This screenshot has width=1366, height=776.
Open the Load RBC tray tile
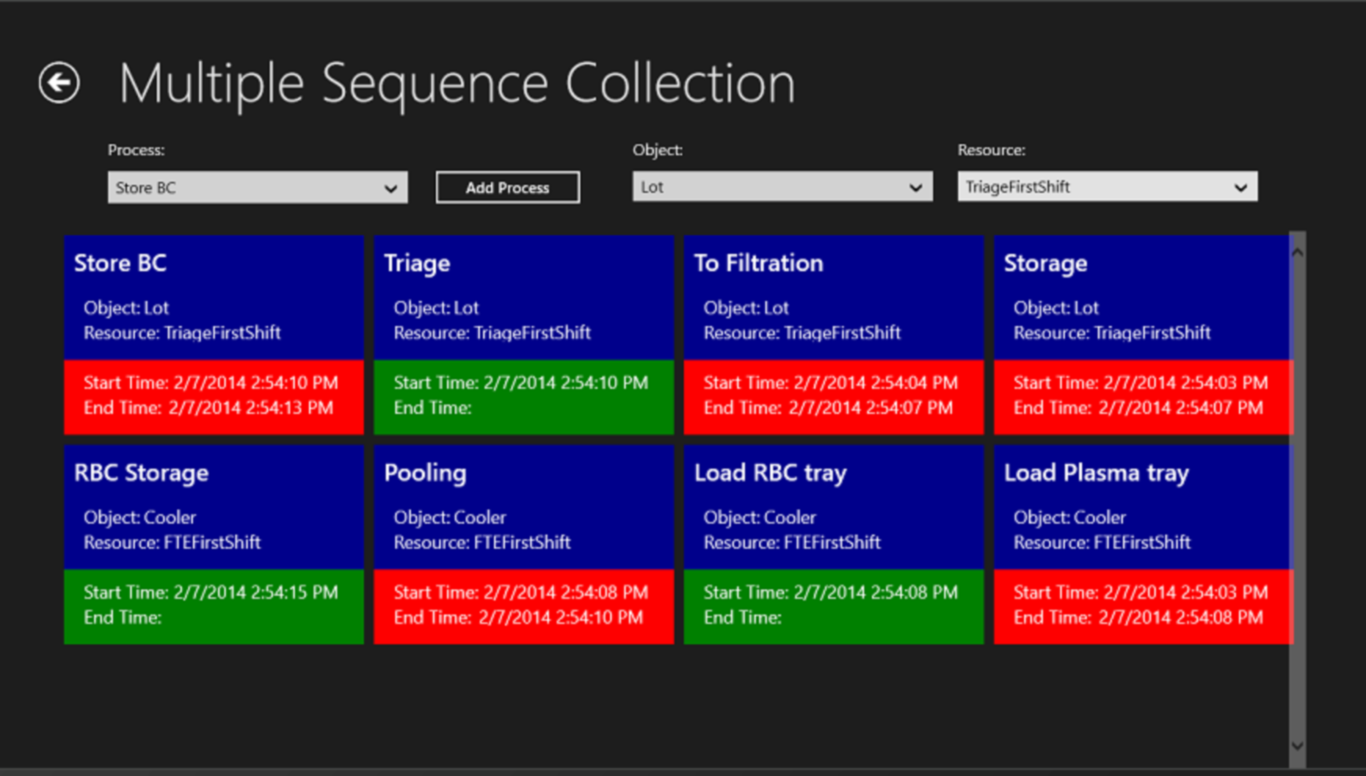click(x=833, y=507)
